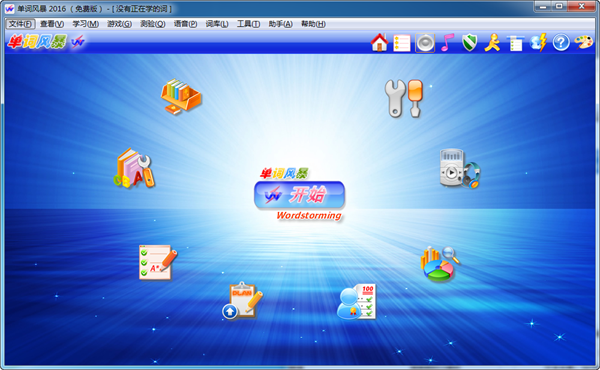Open the test score user icon
600x370 pixels.
tap(356, 302)
